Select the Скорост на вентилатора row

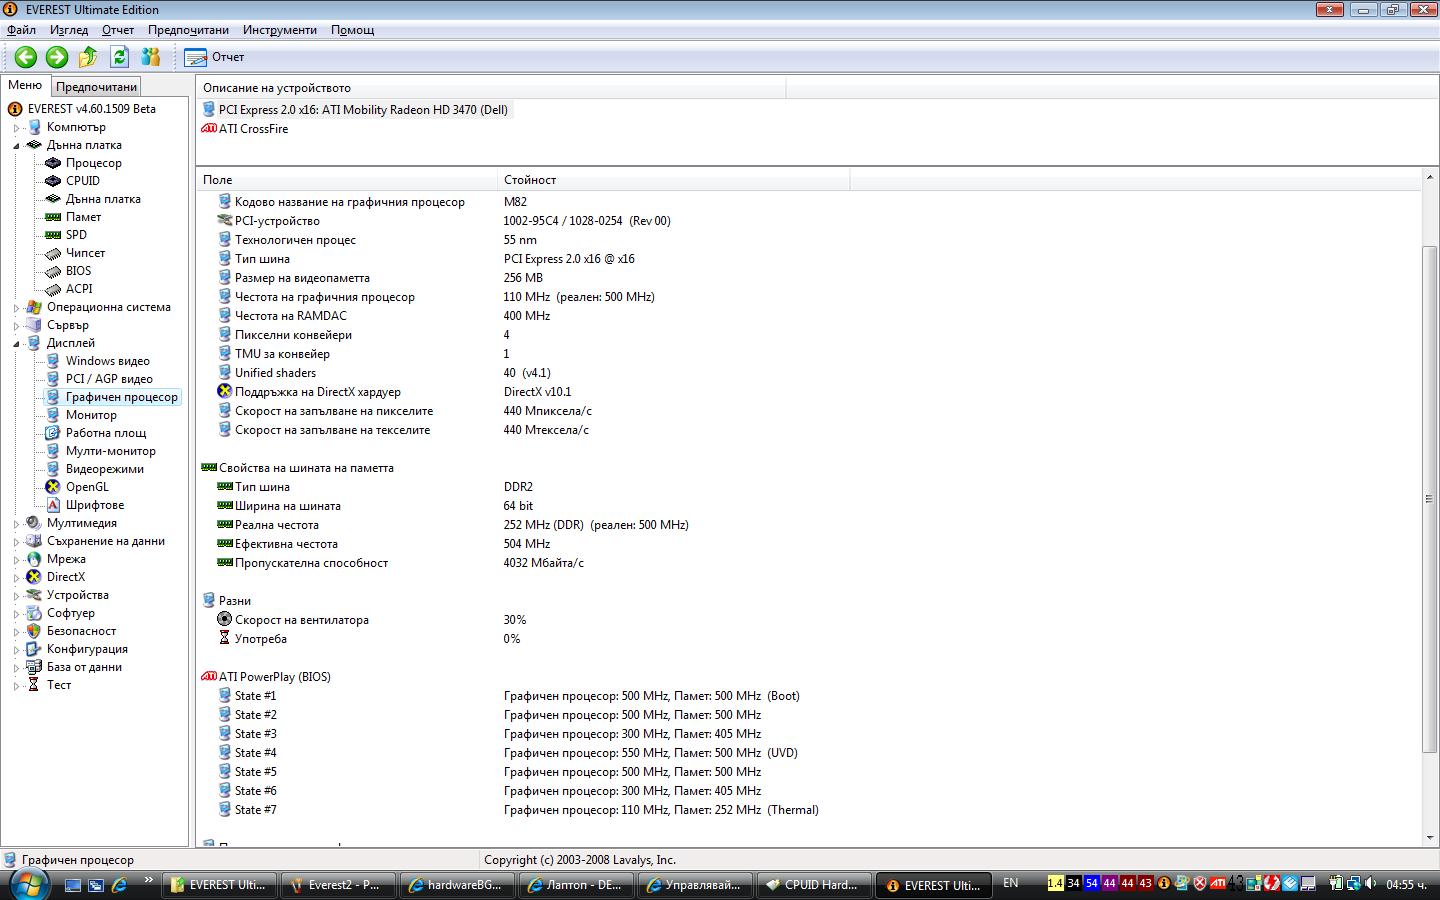pyautogui.click(x=302, y=620)
